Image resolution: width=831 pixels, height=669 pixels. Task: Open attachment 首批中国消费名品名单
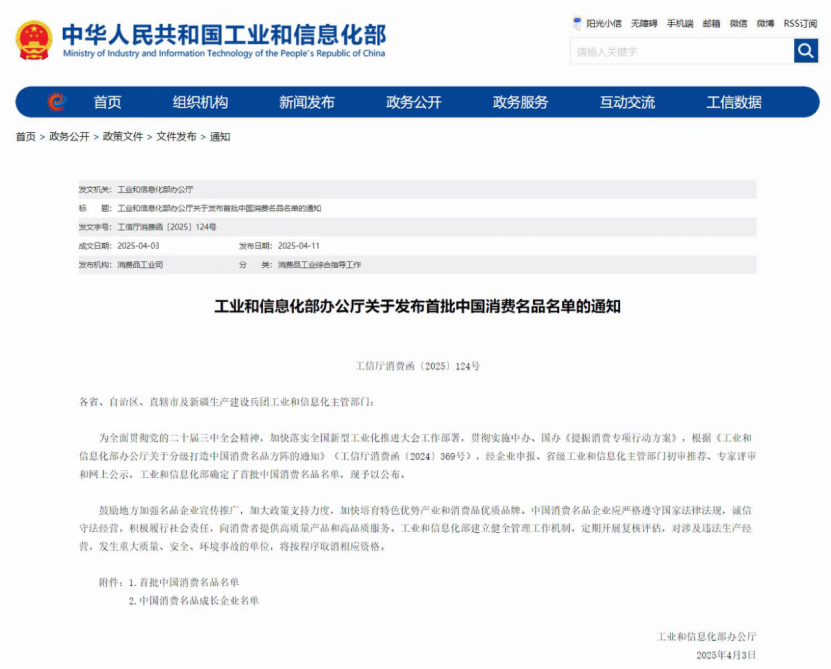pyautogui.click(x=189, y=582)
